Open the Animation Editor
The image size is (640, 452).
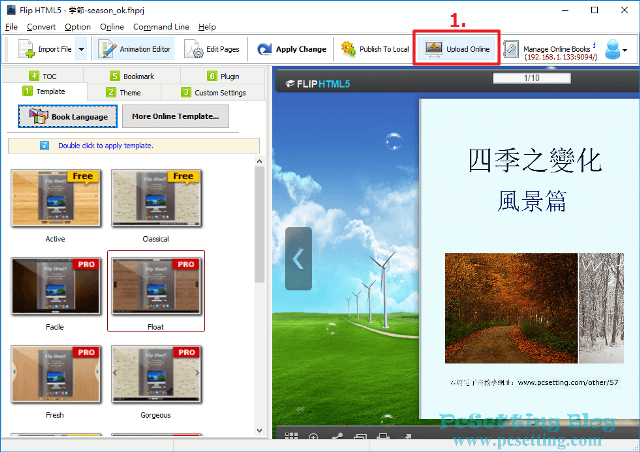point(136,49)
